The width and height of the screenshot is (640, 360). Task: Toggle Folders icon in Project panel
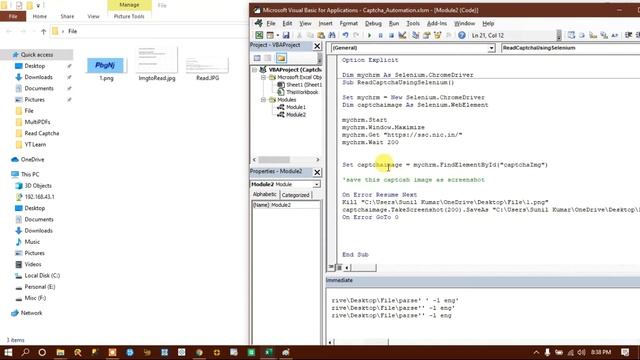[281, 58]
